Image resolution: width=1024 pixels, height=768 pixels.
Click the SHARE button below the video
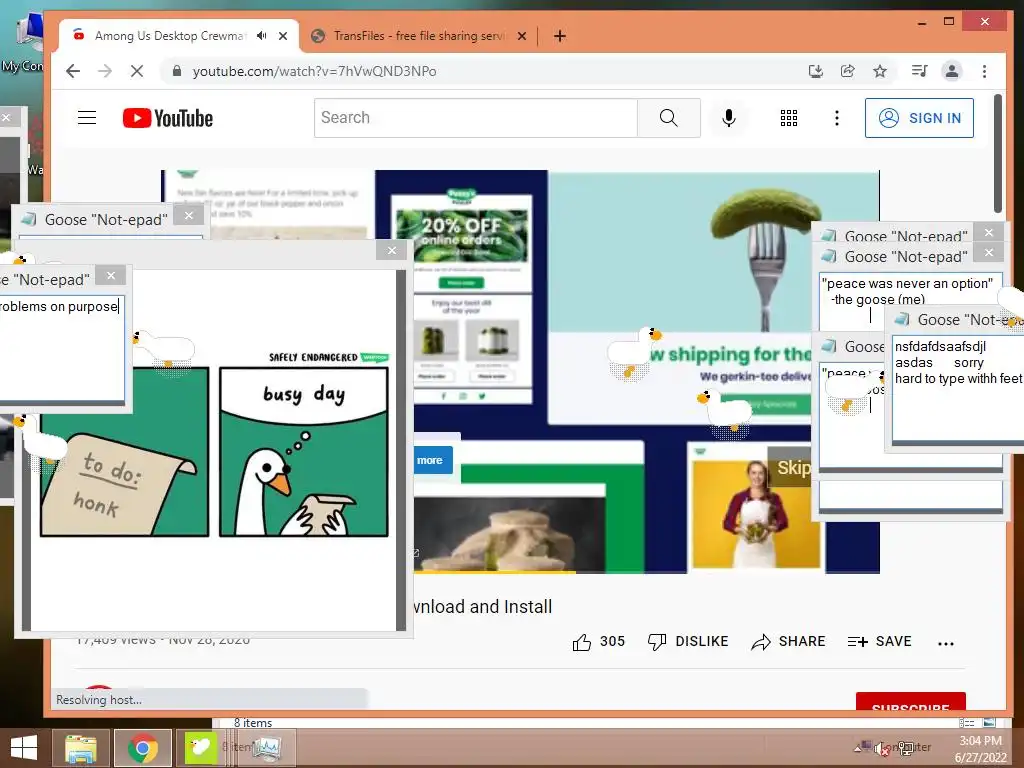(788, 642)
